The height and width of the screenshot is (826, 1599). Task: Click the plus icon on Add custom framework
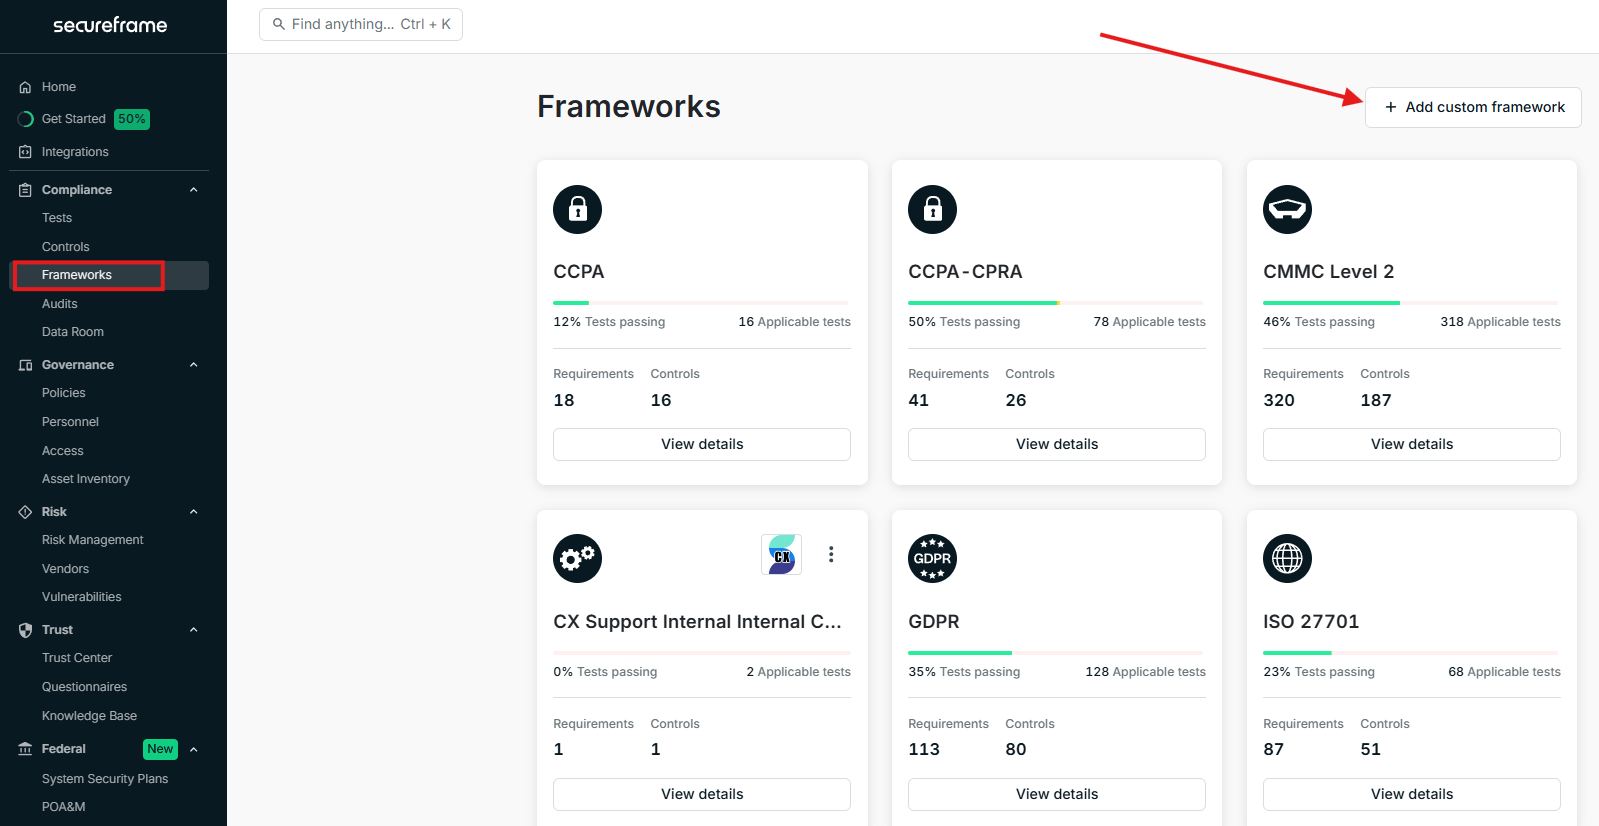(1391, 107)
